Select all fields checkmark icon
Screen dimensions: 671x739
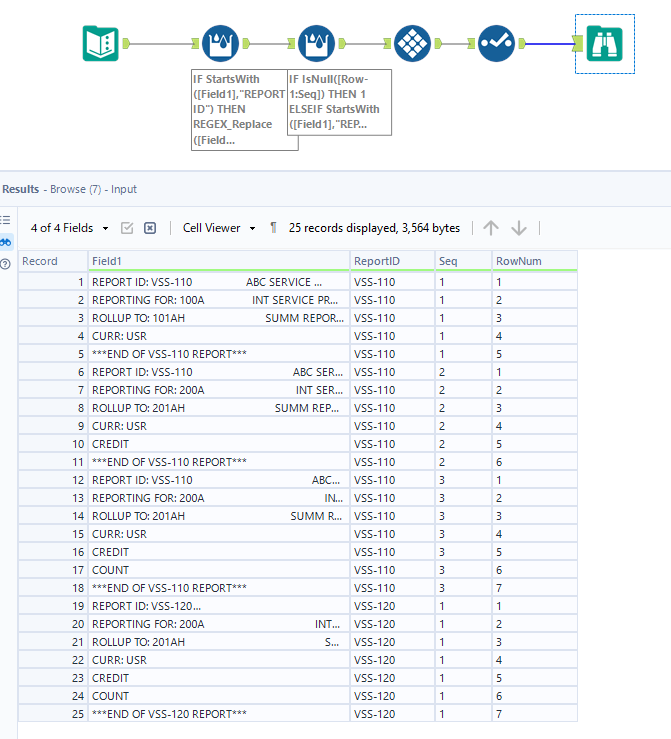point(127,228)
